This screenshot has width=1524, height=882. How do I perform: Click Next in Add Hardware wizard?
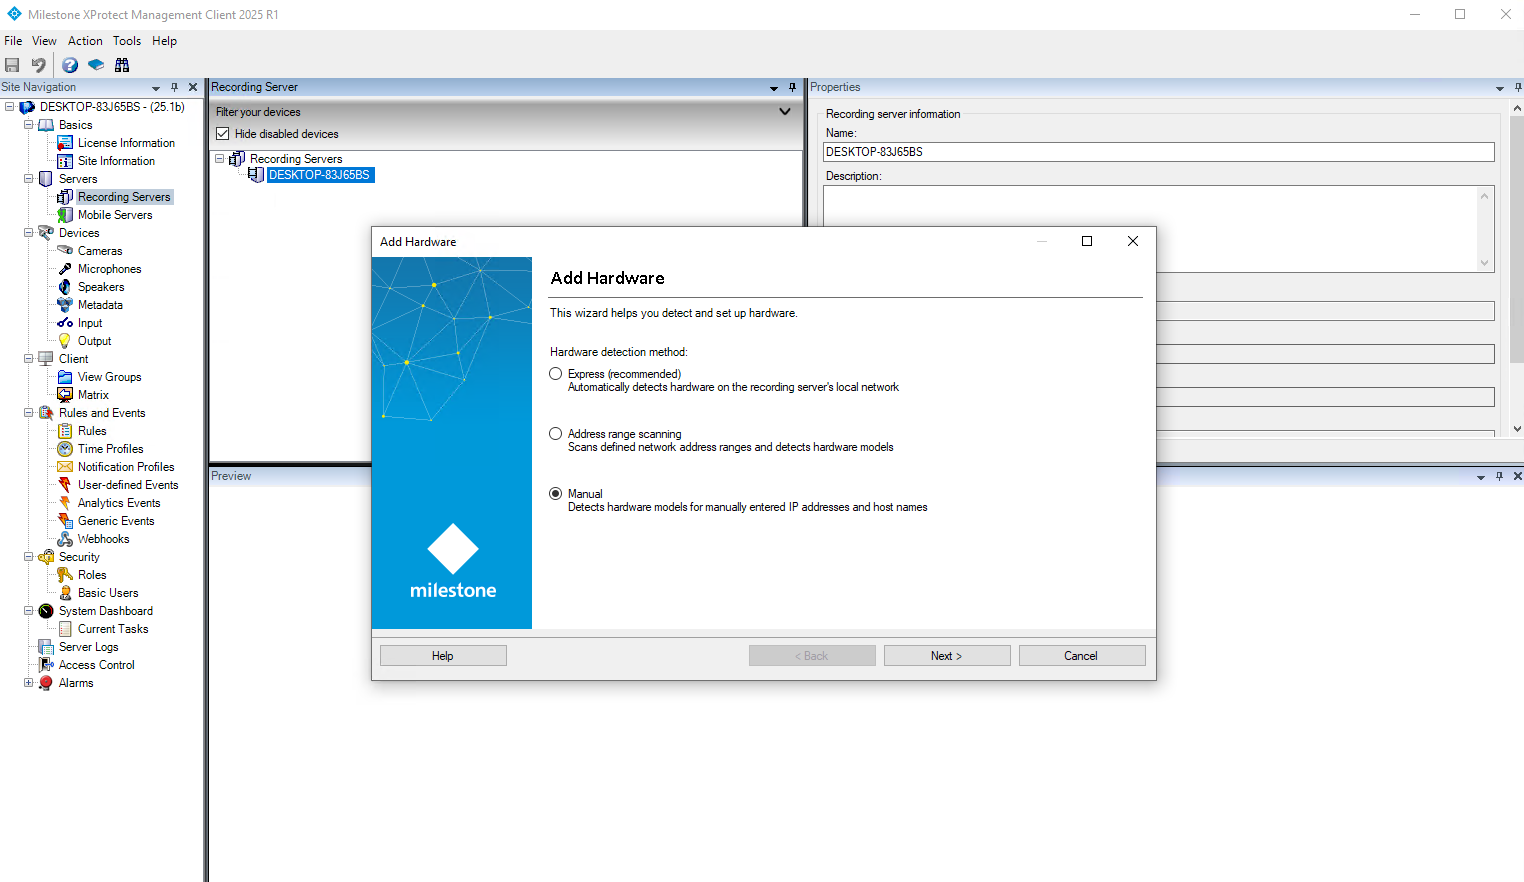pos(946,656)
